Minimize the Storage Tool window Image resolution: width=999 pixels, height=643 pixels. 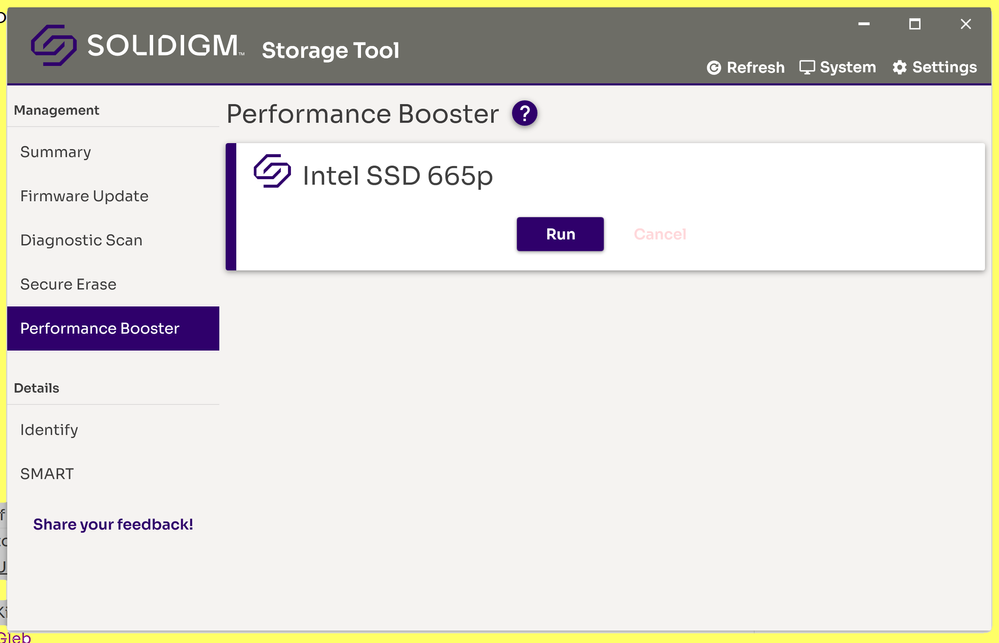point(864,24)
